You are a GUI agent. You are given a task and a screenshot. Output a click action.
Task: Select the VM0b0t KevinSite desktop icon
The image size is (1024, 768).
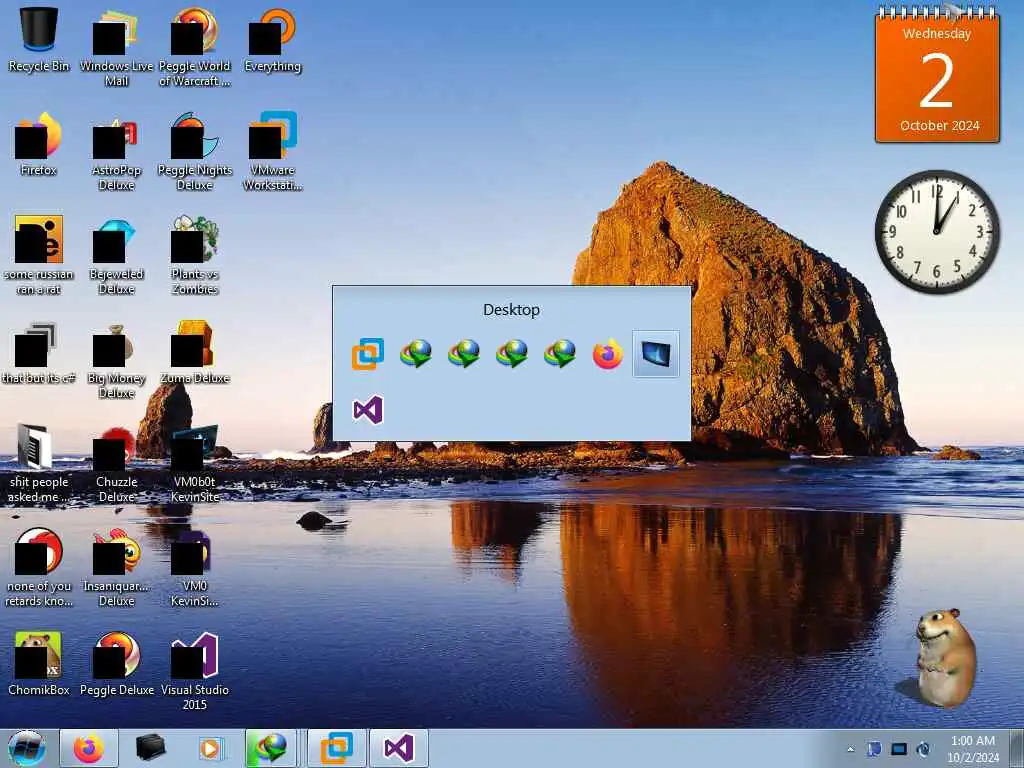tap(195, 464)
